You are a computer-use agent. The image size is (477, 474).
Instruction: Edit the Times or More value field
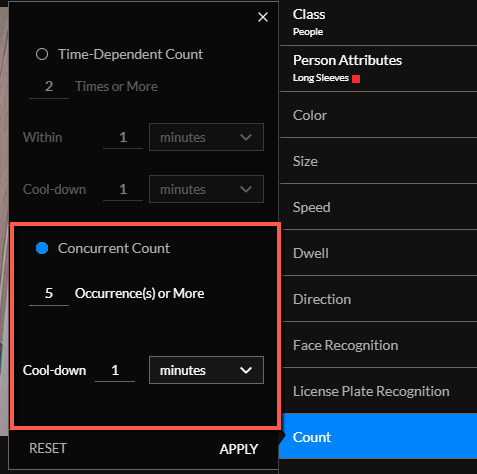coord(49,87)
